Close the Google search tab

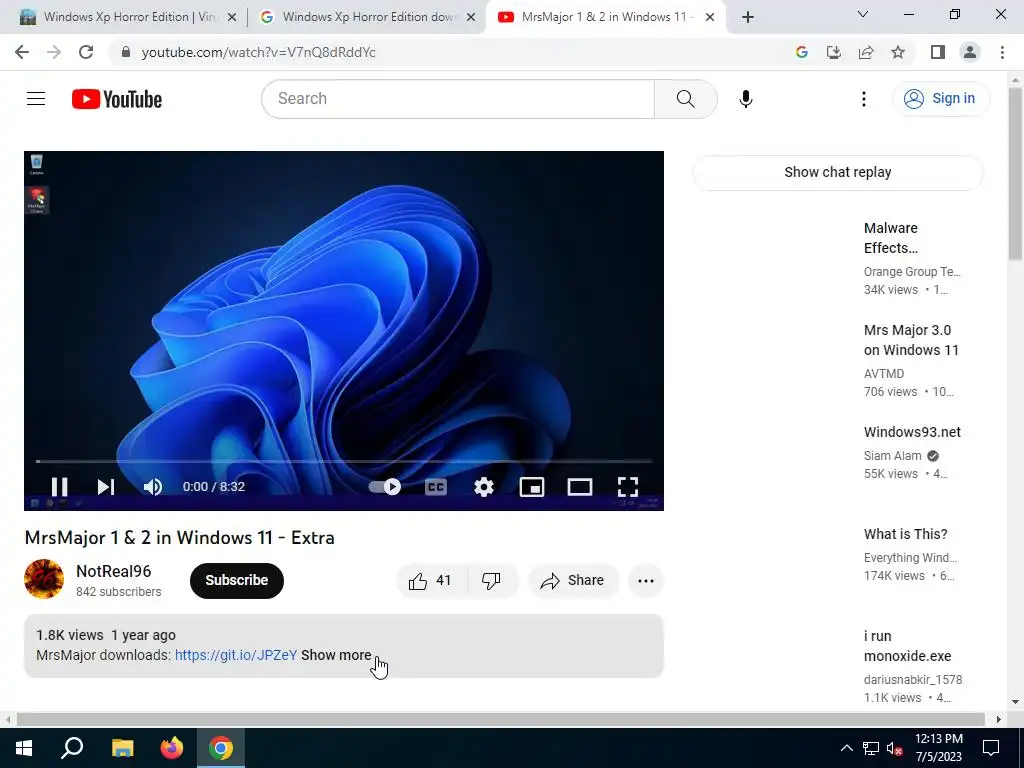tap(470, 18)
